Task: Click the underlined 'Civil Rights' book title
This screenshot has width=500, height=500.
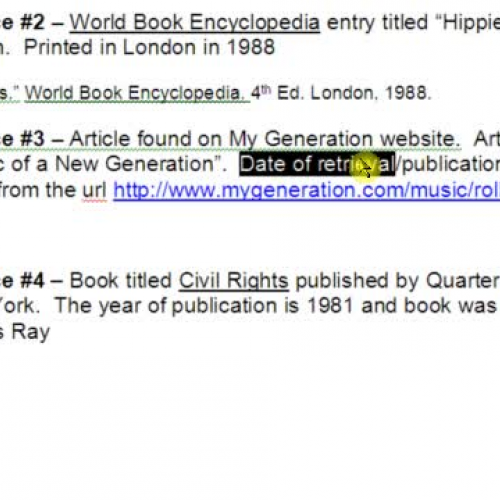Action: (234, 281)
